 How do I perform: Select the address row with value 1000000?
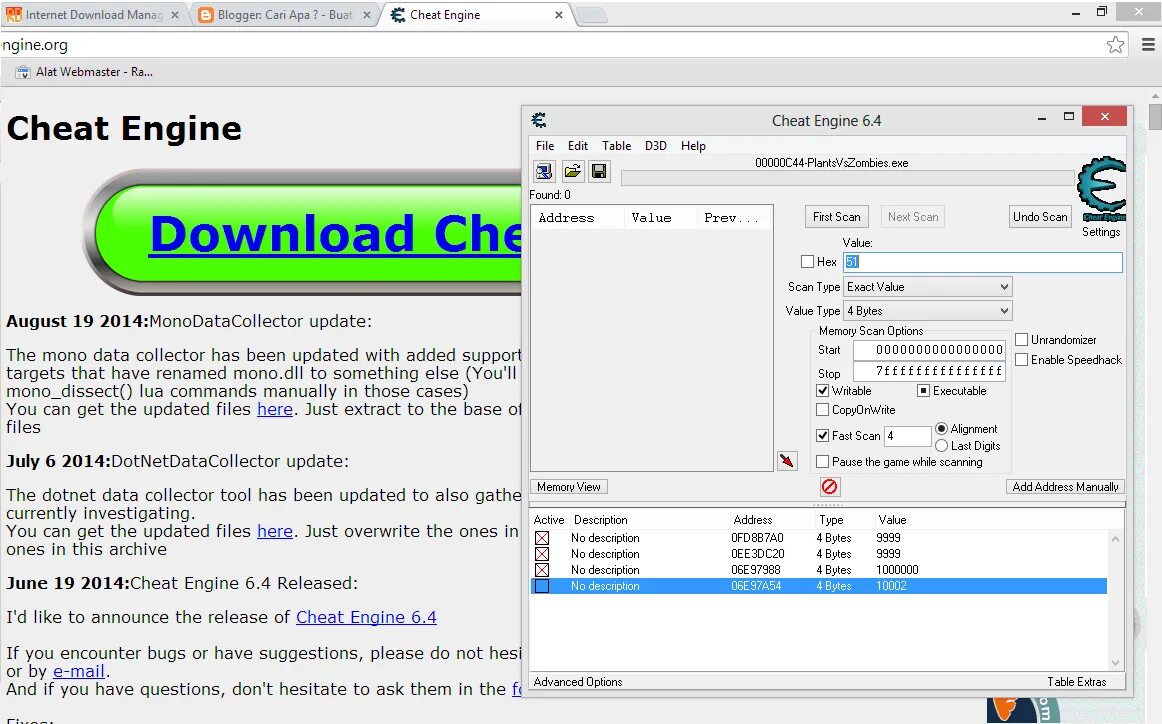[x=819, y=570]
